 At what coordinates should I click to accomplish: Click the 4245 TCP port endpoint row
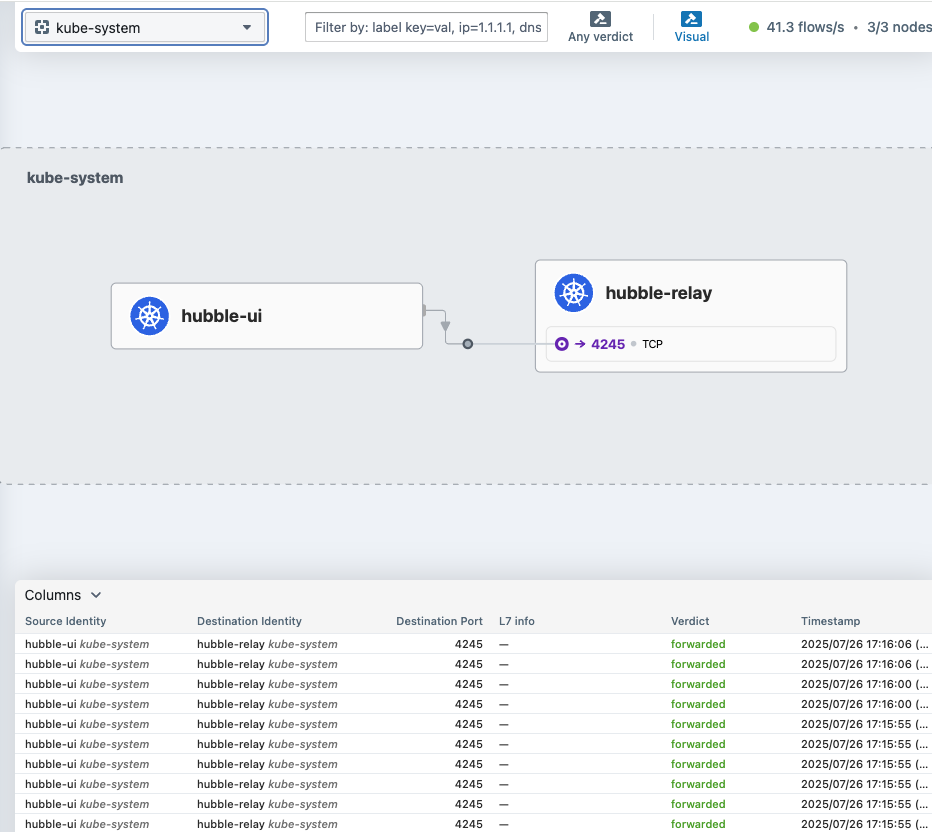coord(691,344)
